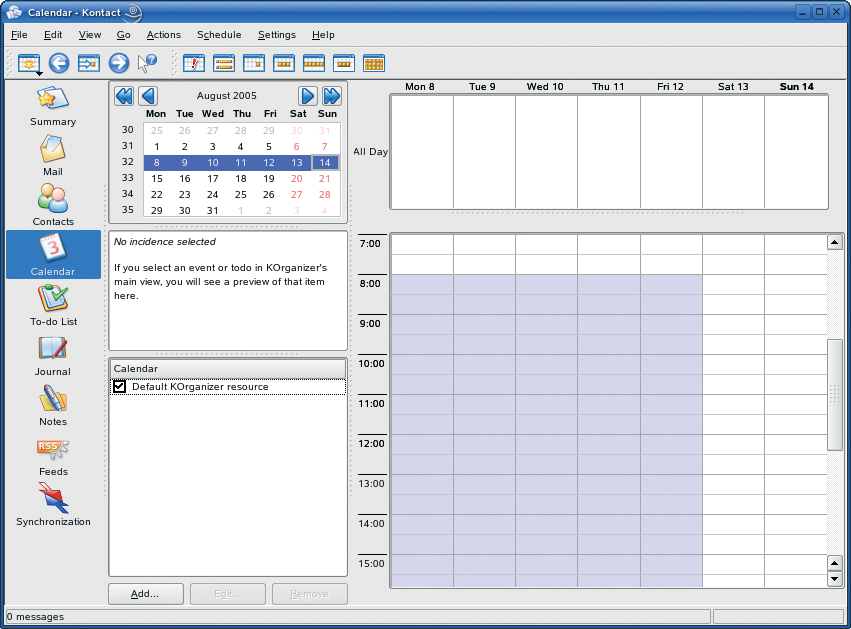Open the Go menu
Viewport: 851px width, 629px height.
coord(123,35)
